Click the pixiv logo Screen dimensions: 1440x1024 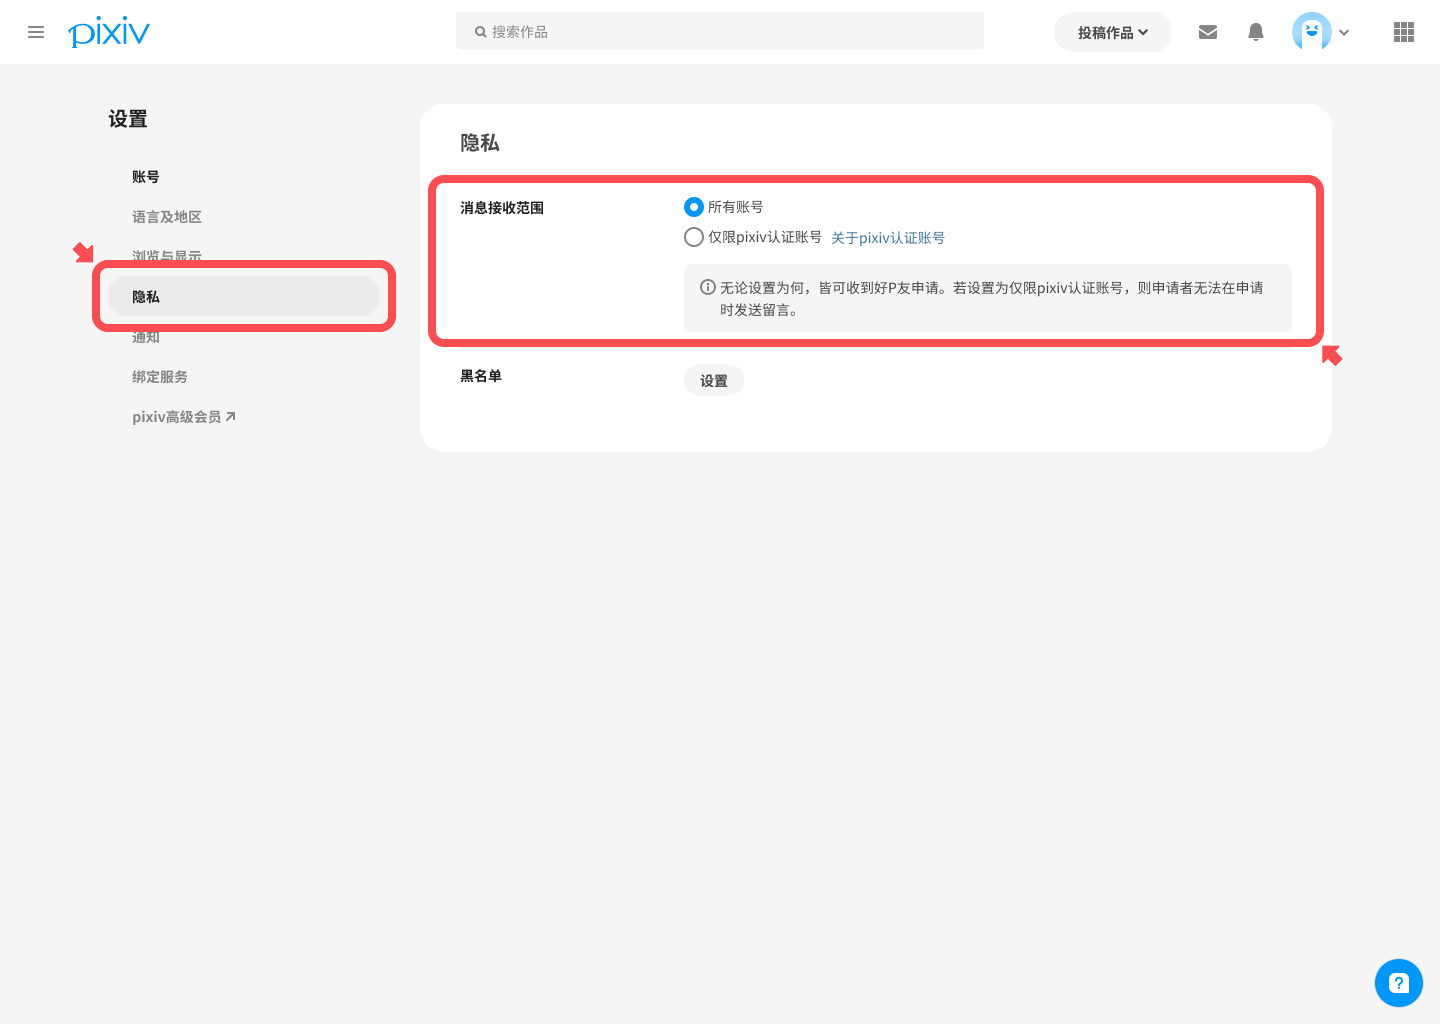[109, 32]
